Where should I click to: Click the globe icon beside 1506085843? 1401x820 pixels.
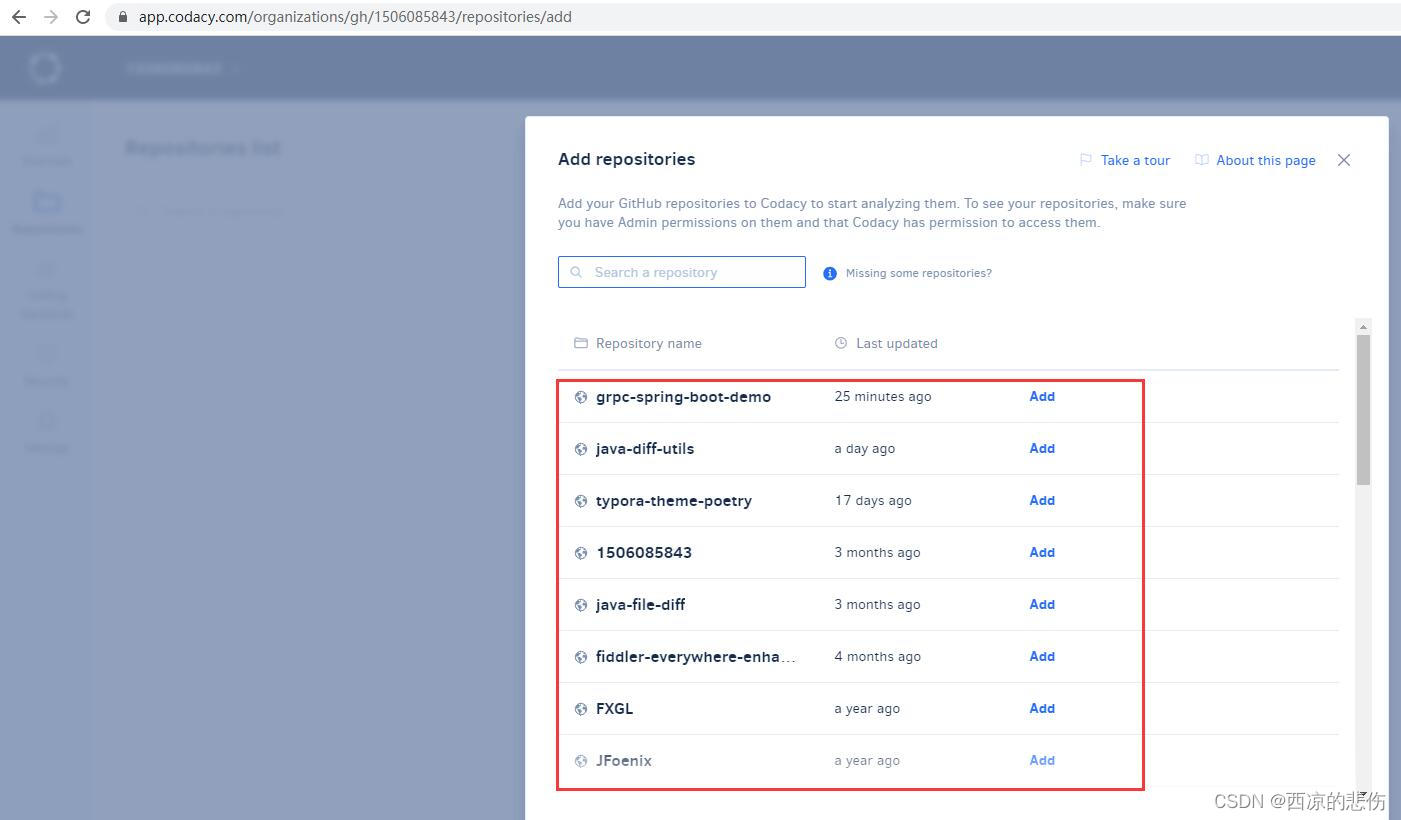click(x=581, y=553)
